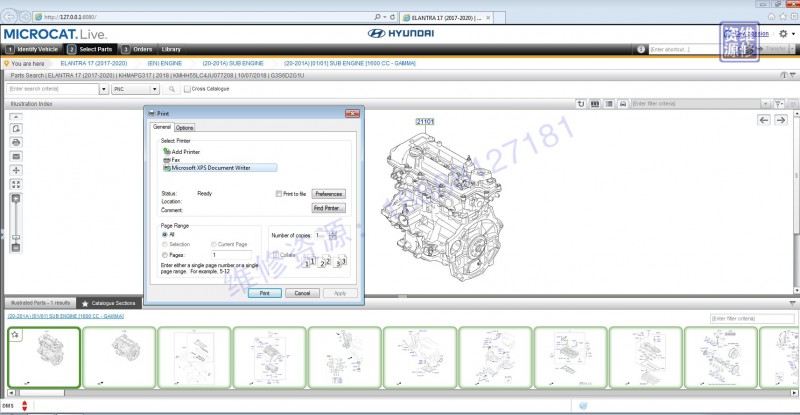Click the info icon beside the shortcut field

(x=641, y=49)
